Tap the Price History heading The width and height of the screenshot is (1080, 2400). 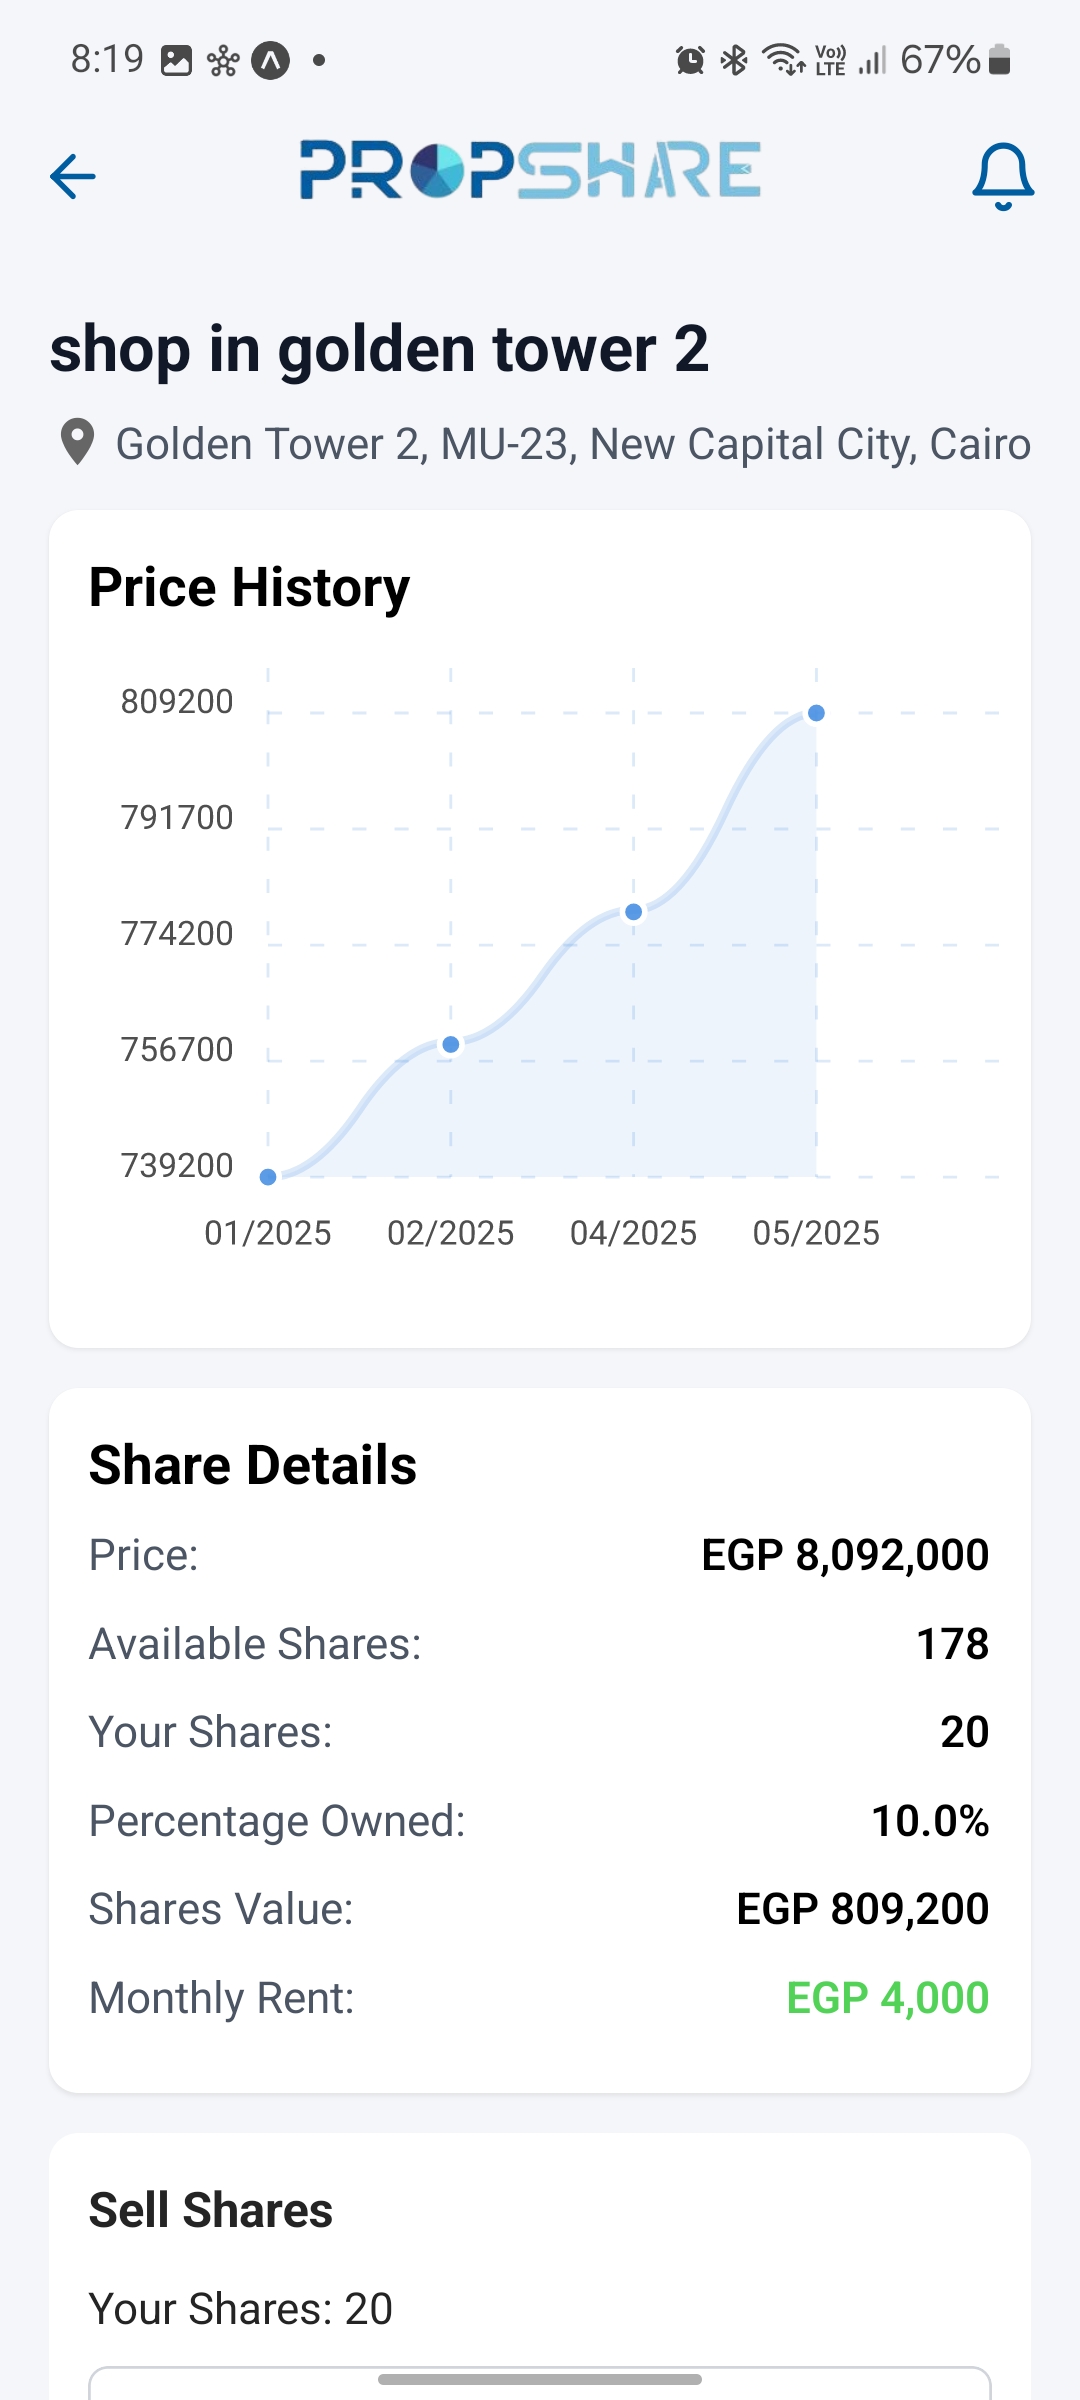[249, 587]
